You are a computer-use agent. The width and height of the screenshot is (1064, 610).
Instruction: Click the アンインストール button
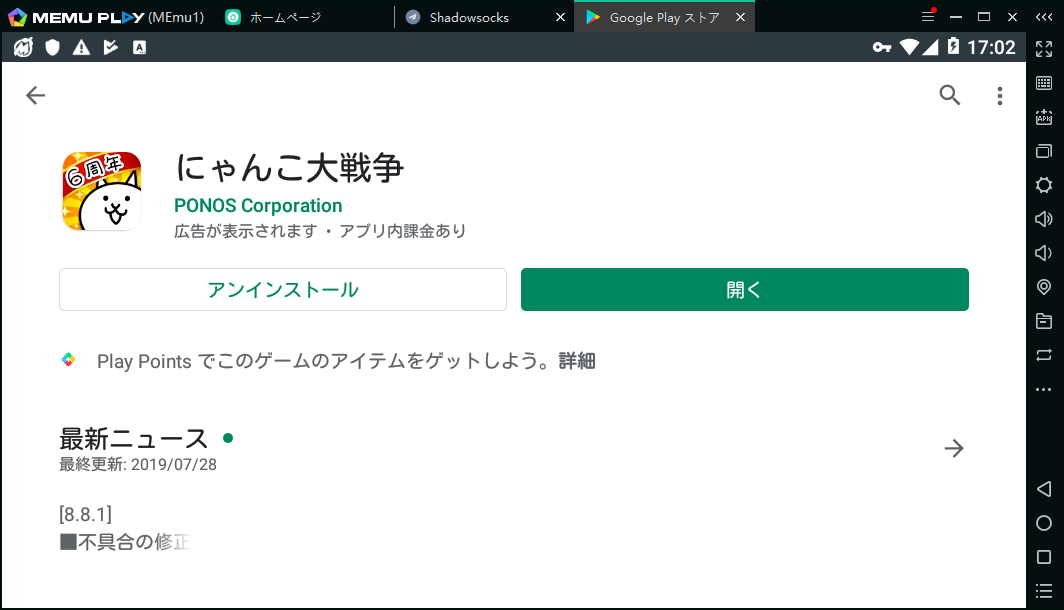click(283, 290)
